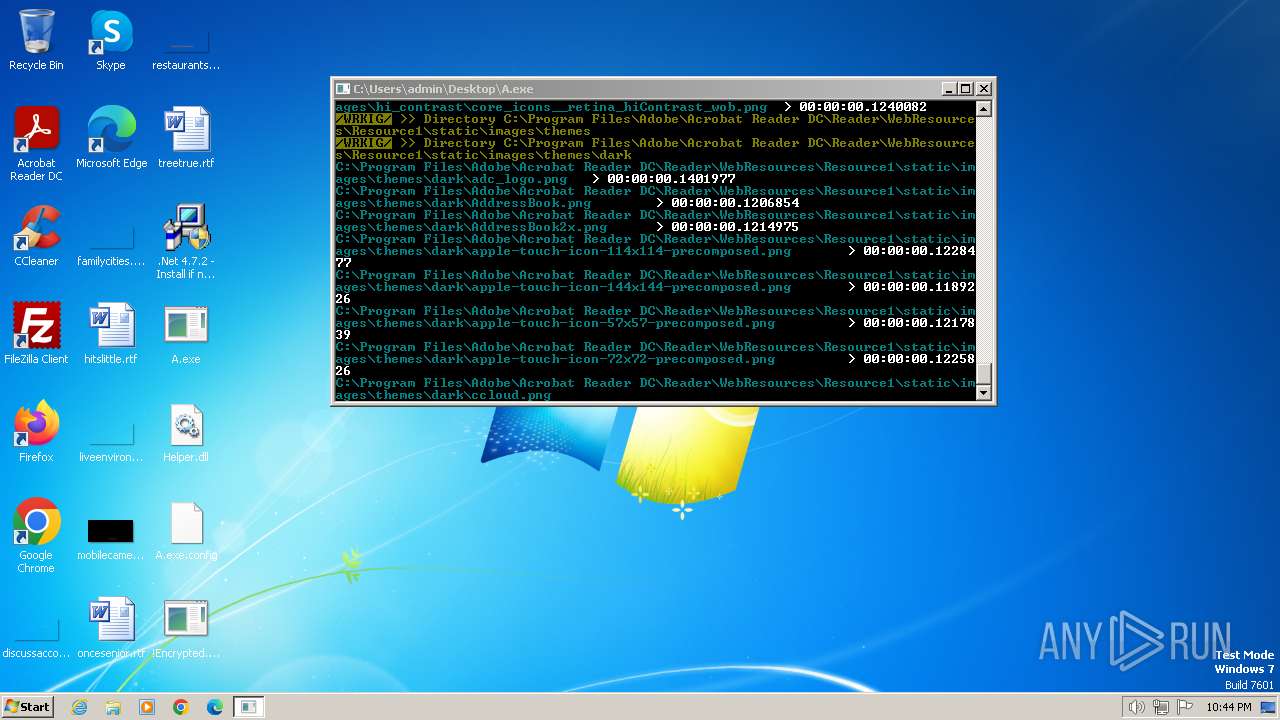Select the restaurants desktop file
Image resolution: width=1280 pixels, height=720 pixels.
[185, 48]
